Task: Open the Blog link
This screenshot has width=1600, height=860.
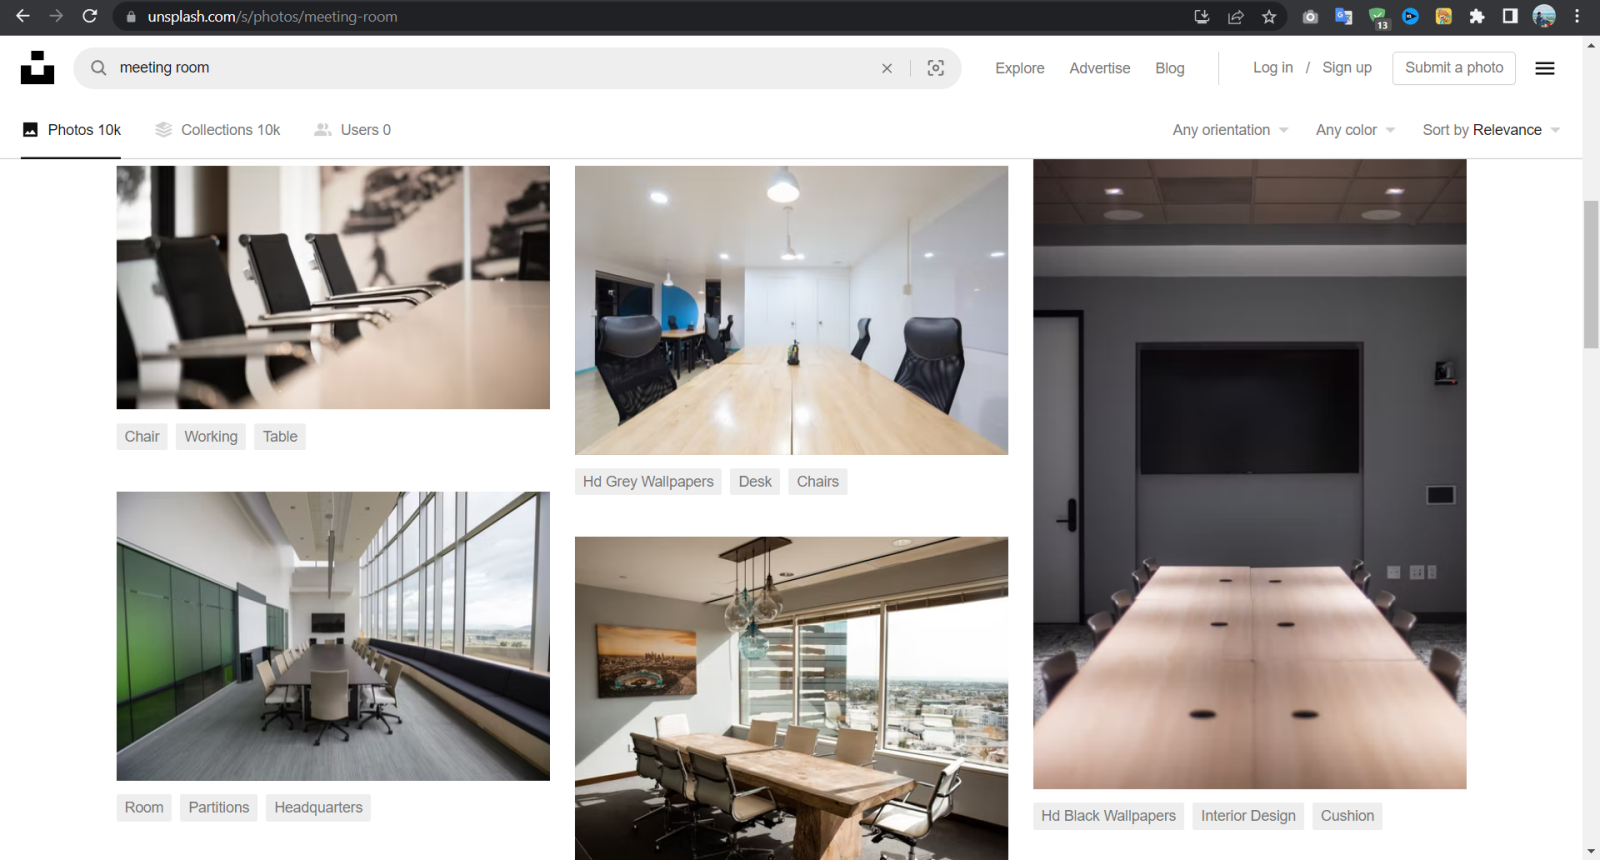Action: point(1170,68)
